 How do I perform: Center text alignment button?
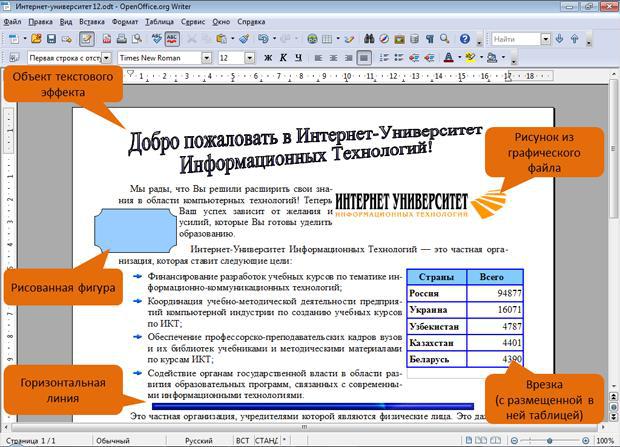pos(333,58)
